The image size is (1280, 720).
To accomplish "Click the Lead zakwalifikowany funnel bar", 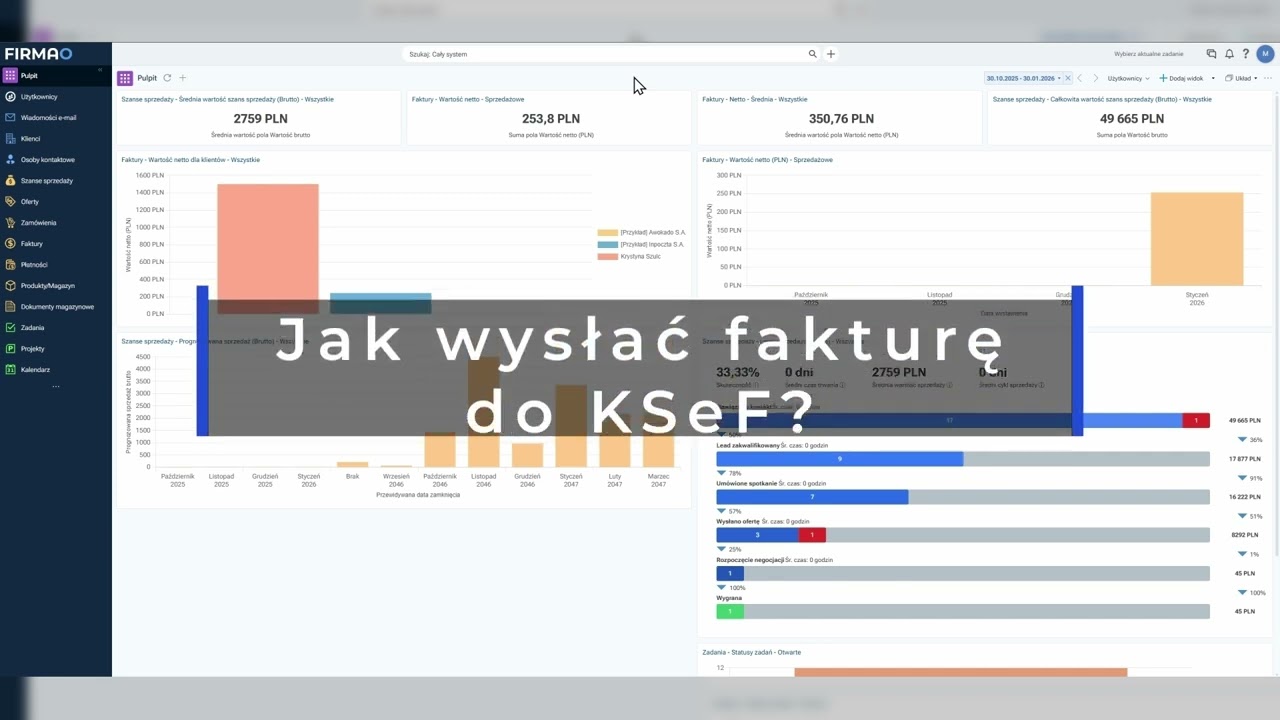I will pos(840,459).
